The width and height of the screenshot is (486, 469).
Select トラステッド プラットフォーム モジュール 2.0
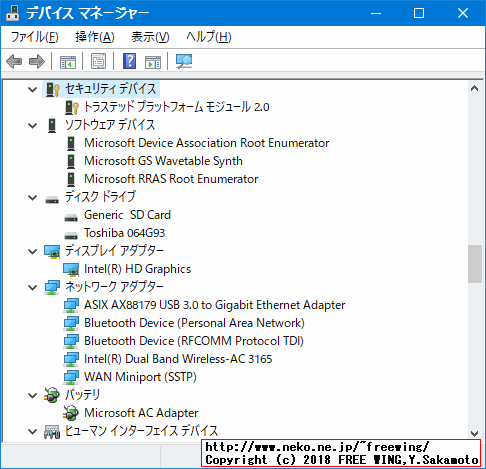coord(177,107)
